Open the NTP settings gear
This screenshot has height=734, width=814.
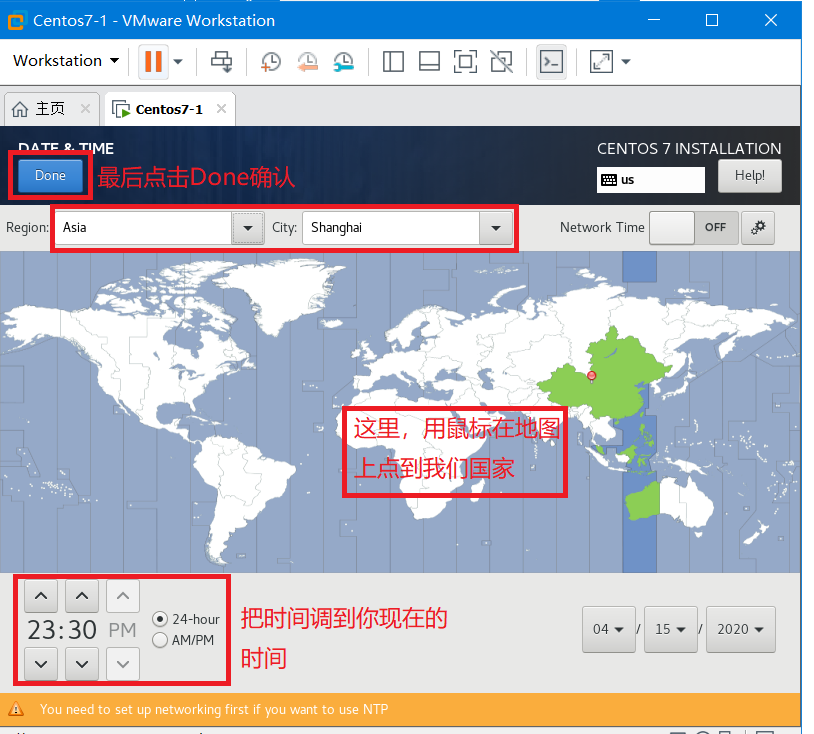(757, 228)
